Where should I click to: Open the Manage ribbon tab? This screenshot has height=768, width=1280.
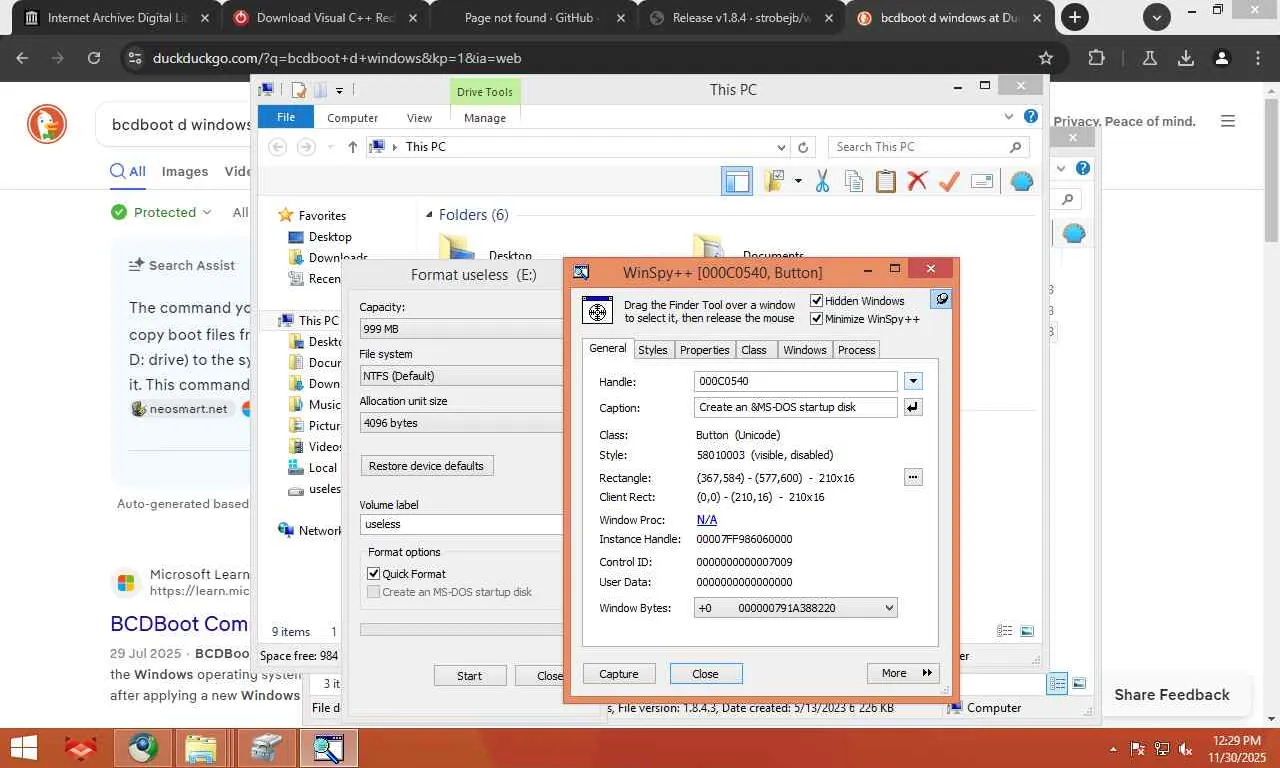(x=485, y=118)
